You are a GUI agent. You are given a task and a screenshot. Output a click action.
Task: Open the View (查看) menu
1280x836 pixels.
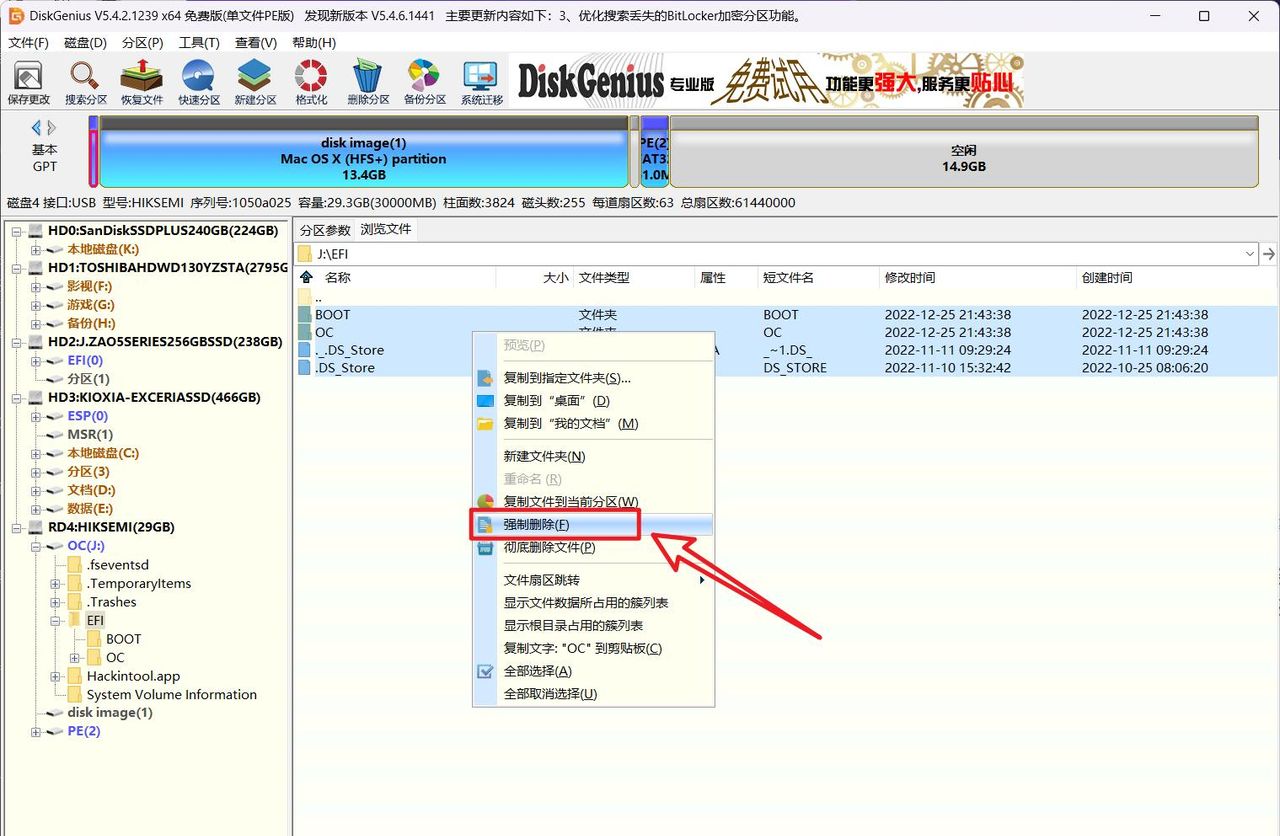(256, 43)
